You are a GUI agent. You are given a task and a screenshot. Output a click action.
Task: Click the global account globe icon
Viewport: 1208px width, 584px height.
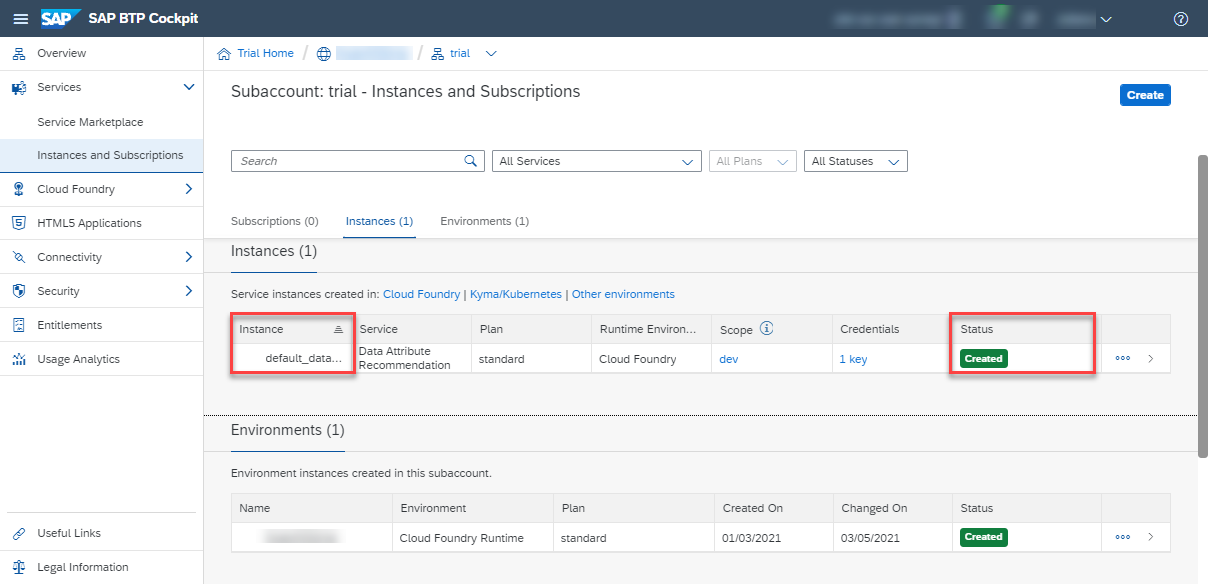point(324,53)
